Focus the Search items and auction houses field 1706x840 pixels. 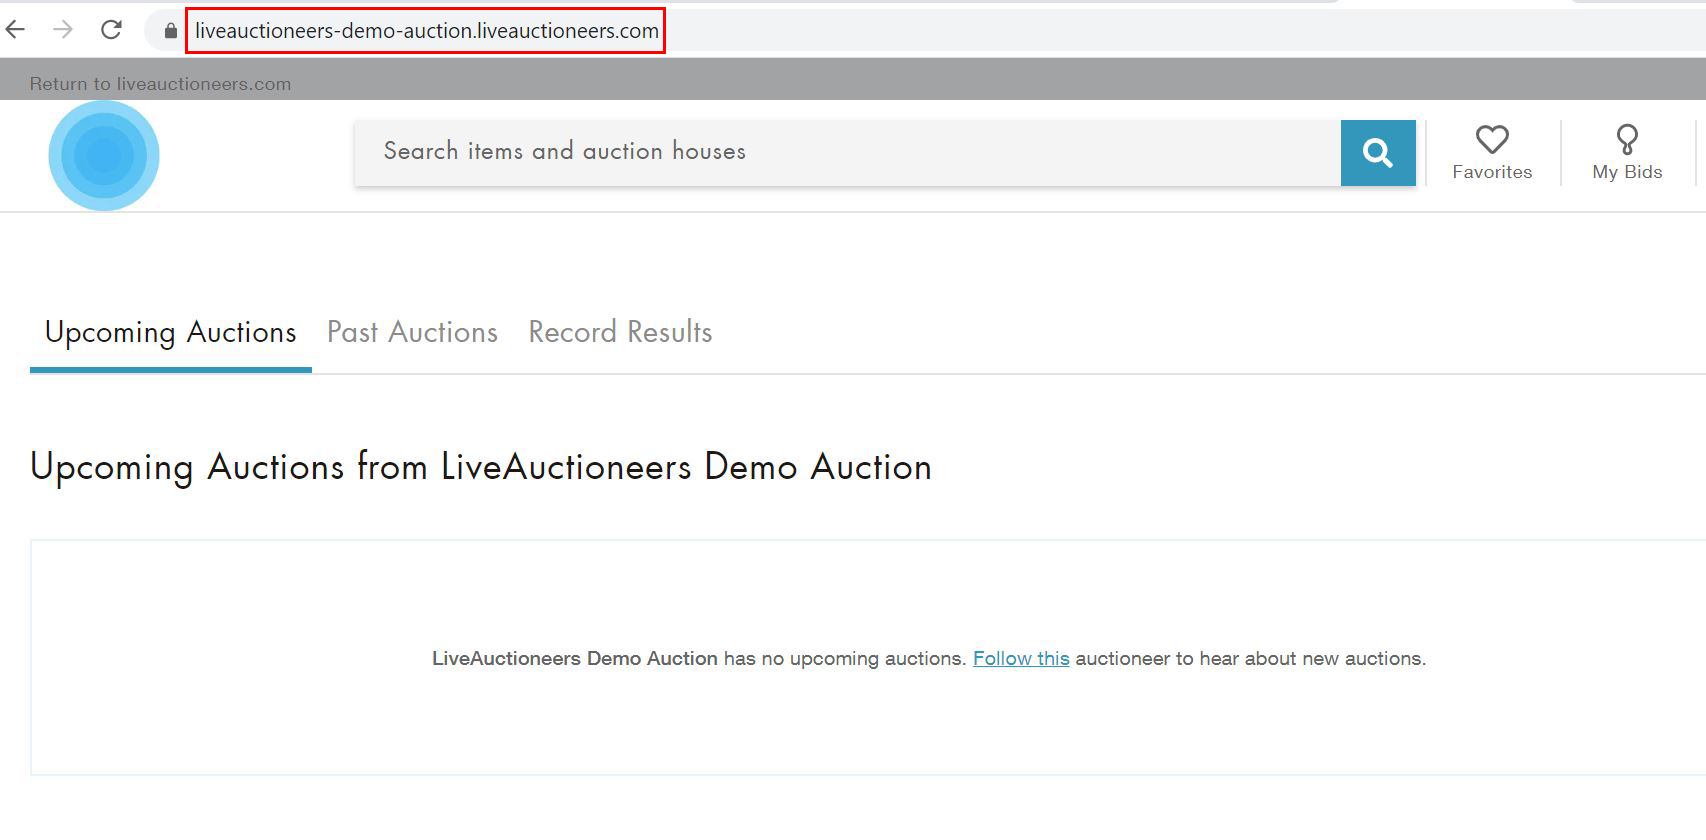[847, 152]
